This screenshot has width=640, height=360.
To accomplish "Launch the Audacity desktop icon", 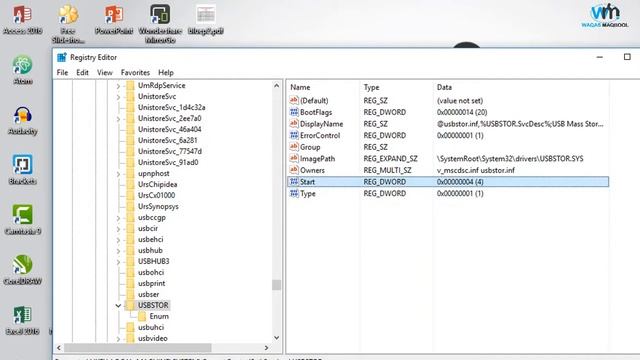I will [22, 120].
